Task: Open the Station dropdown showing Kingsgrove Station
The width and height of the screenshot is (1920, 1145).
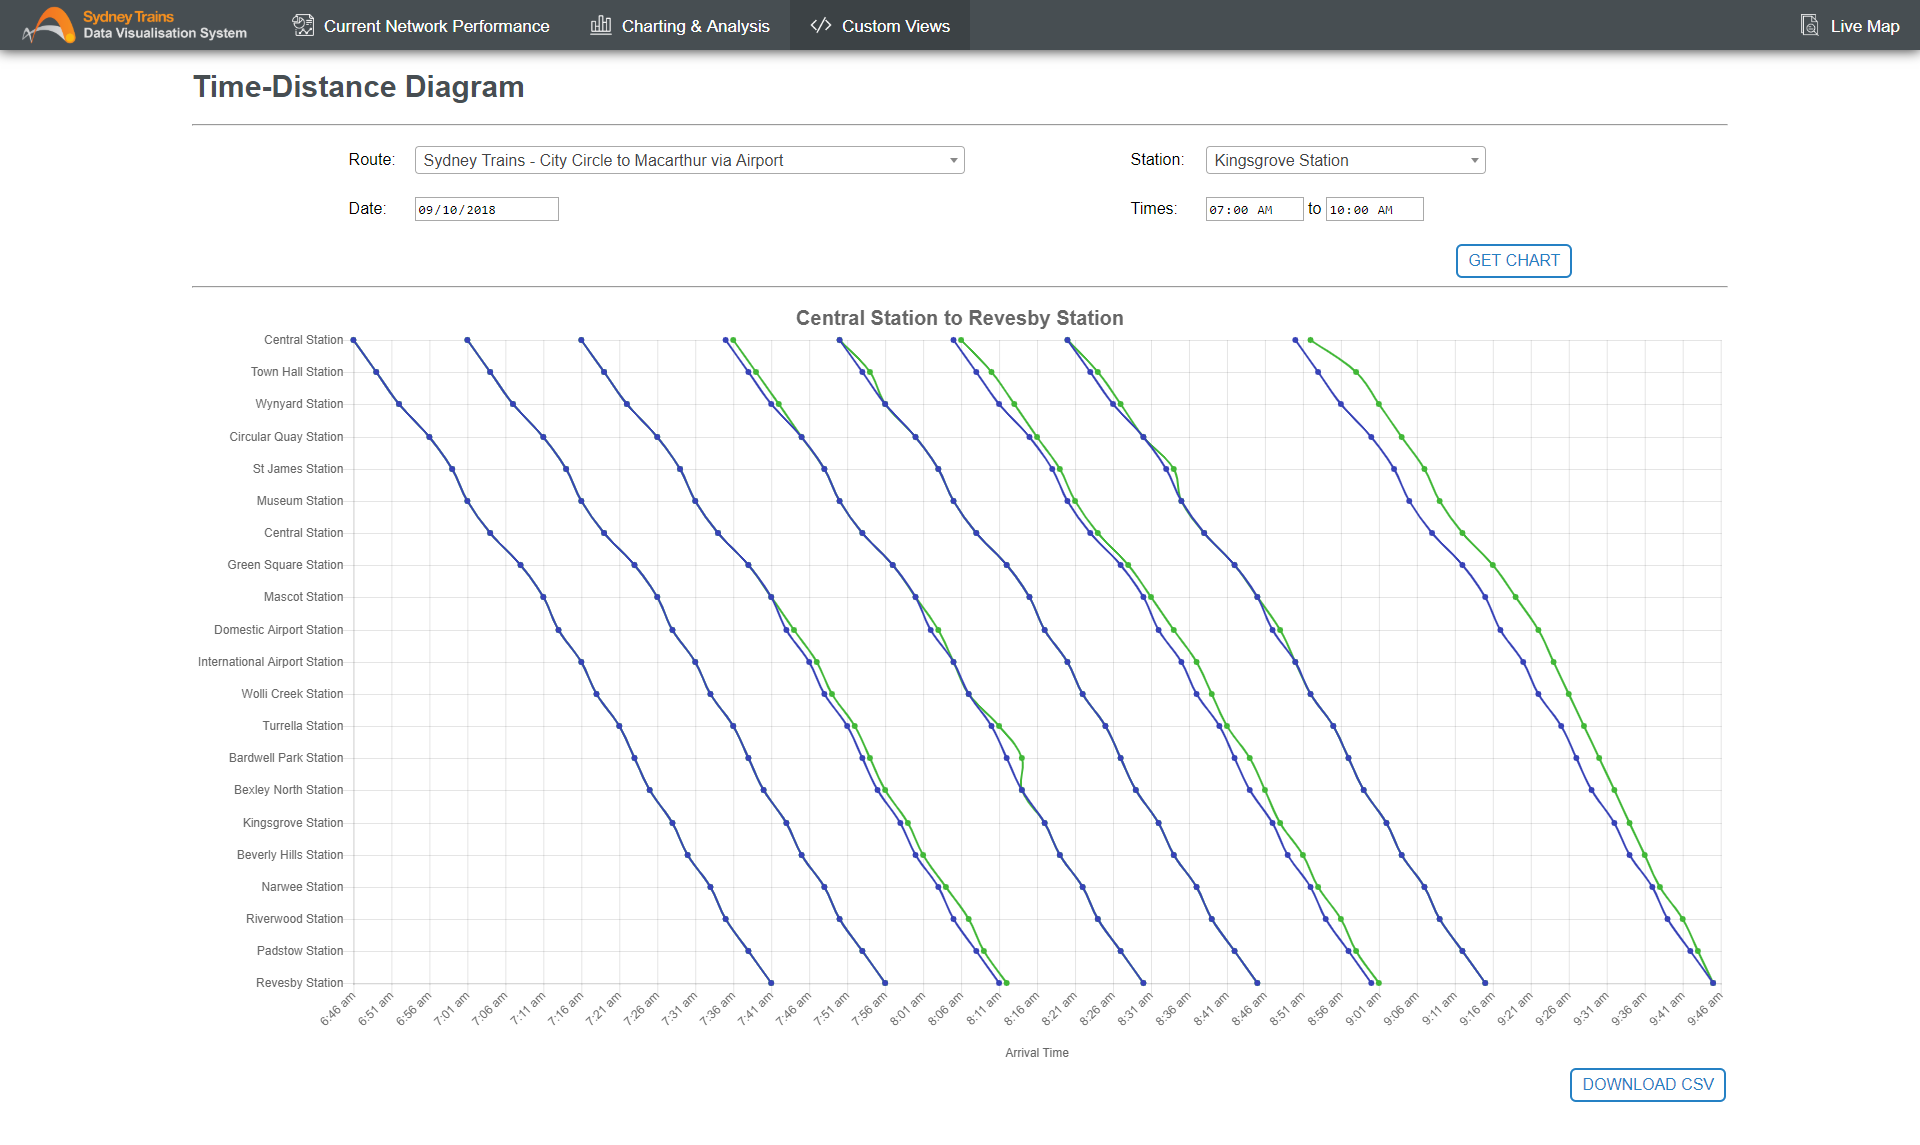Action: click(1345, 160)
